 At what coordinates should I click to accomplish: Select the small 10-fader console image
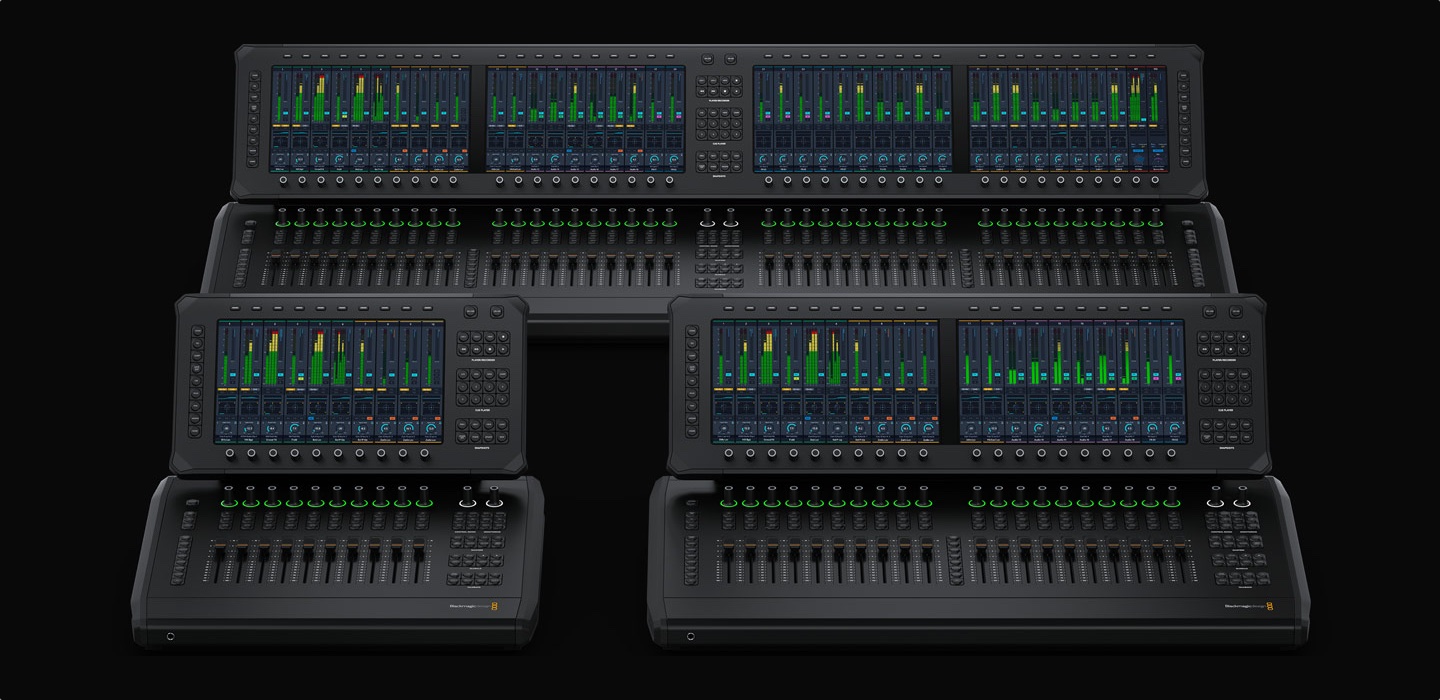[x=338, y=470]
